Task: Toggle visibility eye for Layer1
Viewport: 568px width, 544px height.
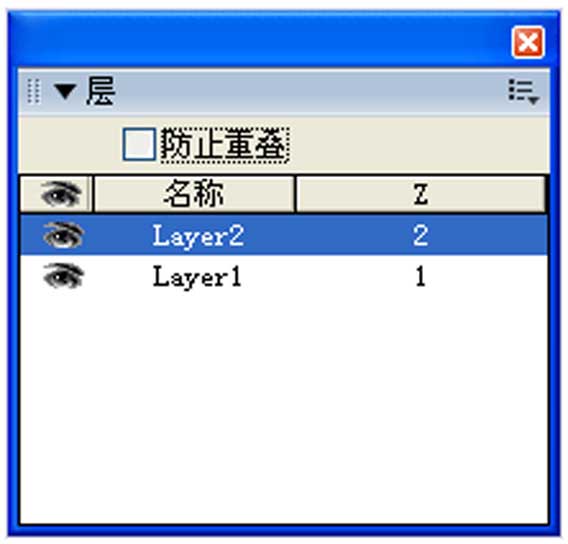Action: coord(63,276)
